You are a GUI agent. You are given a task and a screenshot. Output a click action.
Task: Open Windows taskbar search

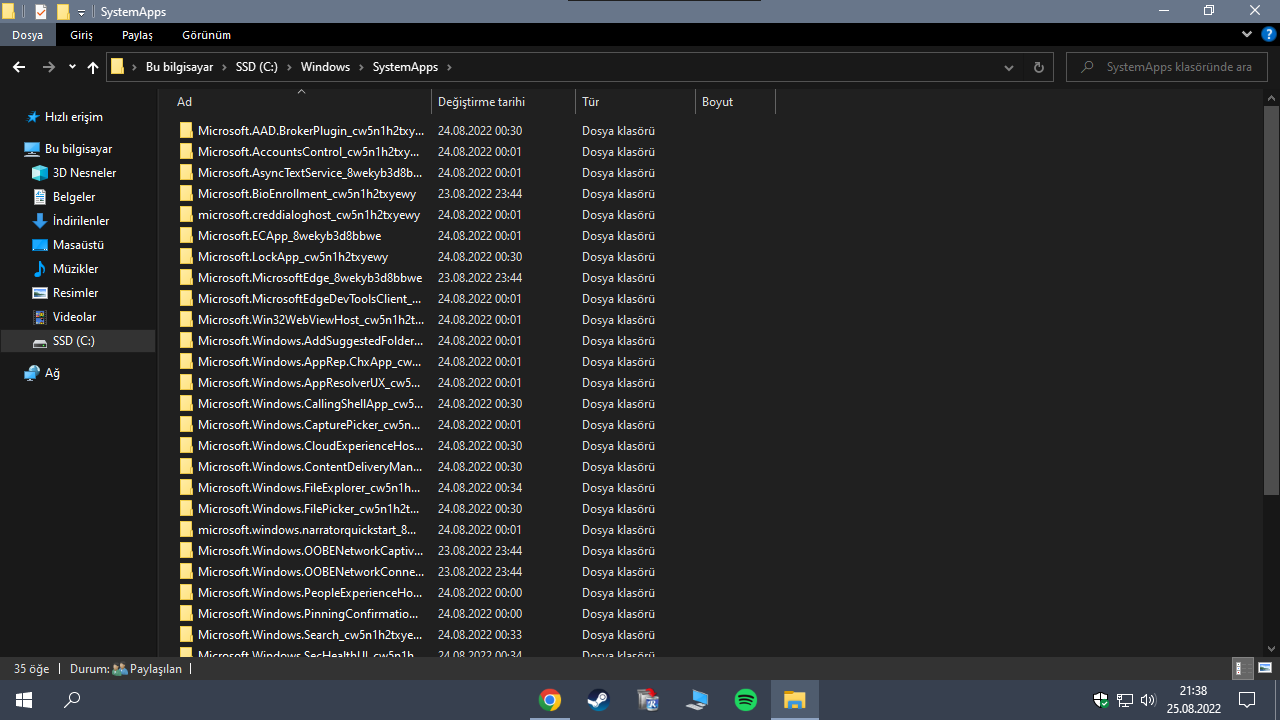[x=72, y=700]
